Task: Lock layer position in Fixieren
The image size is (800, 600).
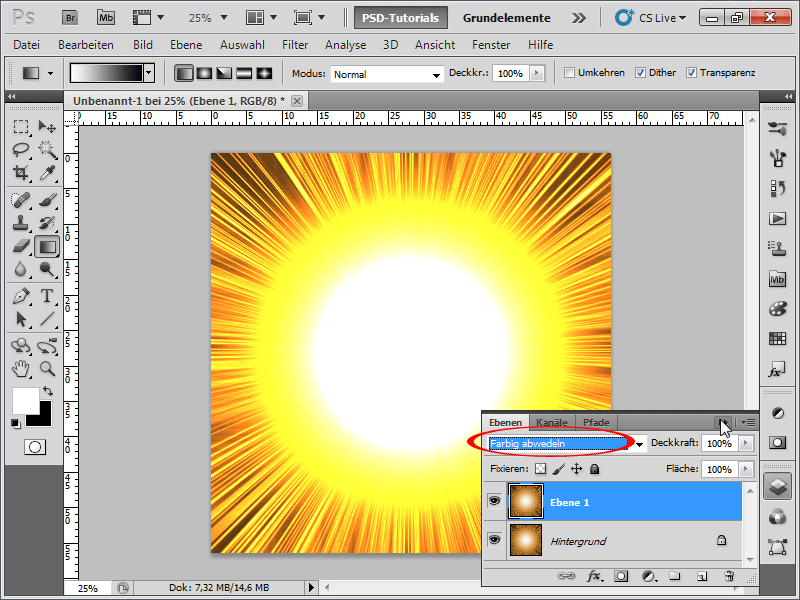Action: [577, 468]
